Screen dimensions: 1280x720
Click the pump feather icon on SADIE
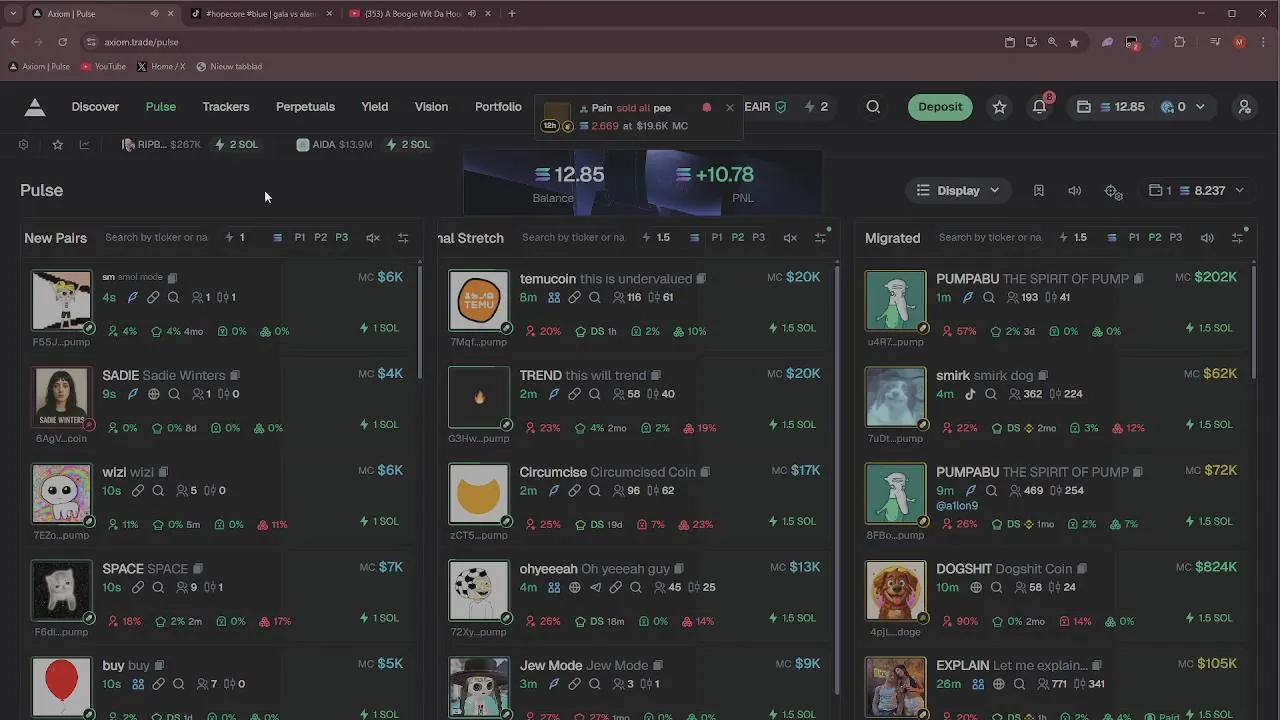coord(132,394)
